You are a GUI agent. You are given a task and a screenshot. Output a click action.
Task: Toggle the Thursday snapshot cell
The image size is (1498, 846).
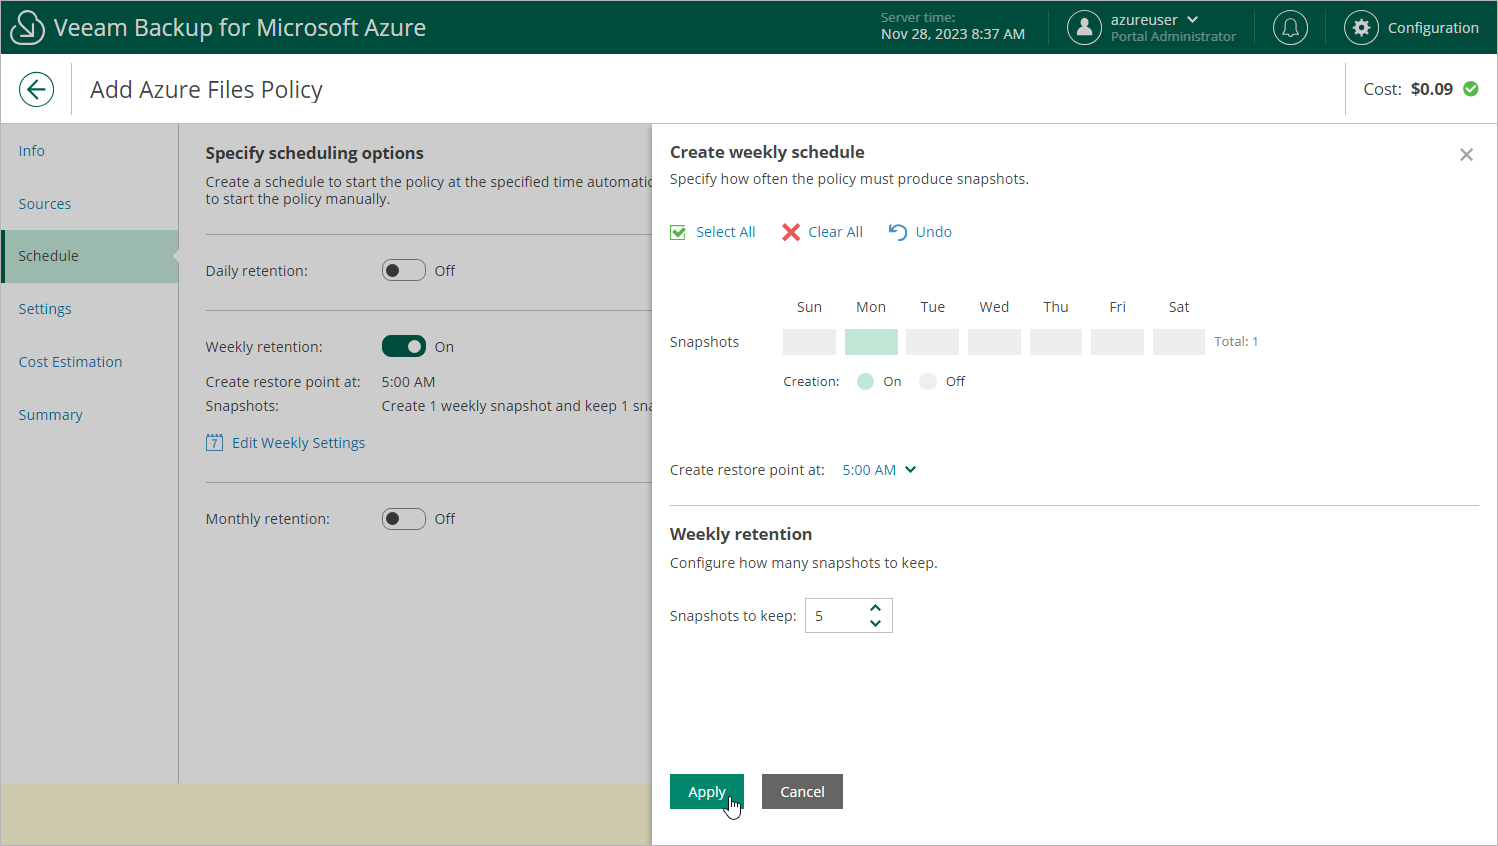(1056, 342)
